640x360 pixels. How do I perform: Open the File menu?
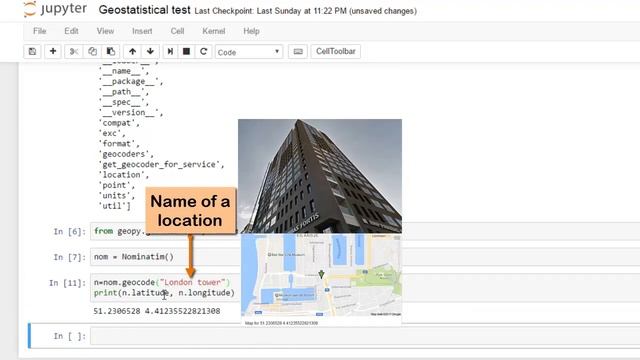[40, 31]
